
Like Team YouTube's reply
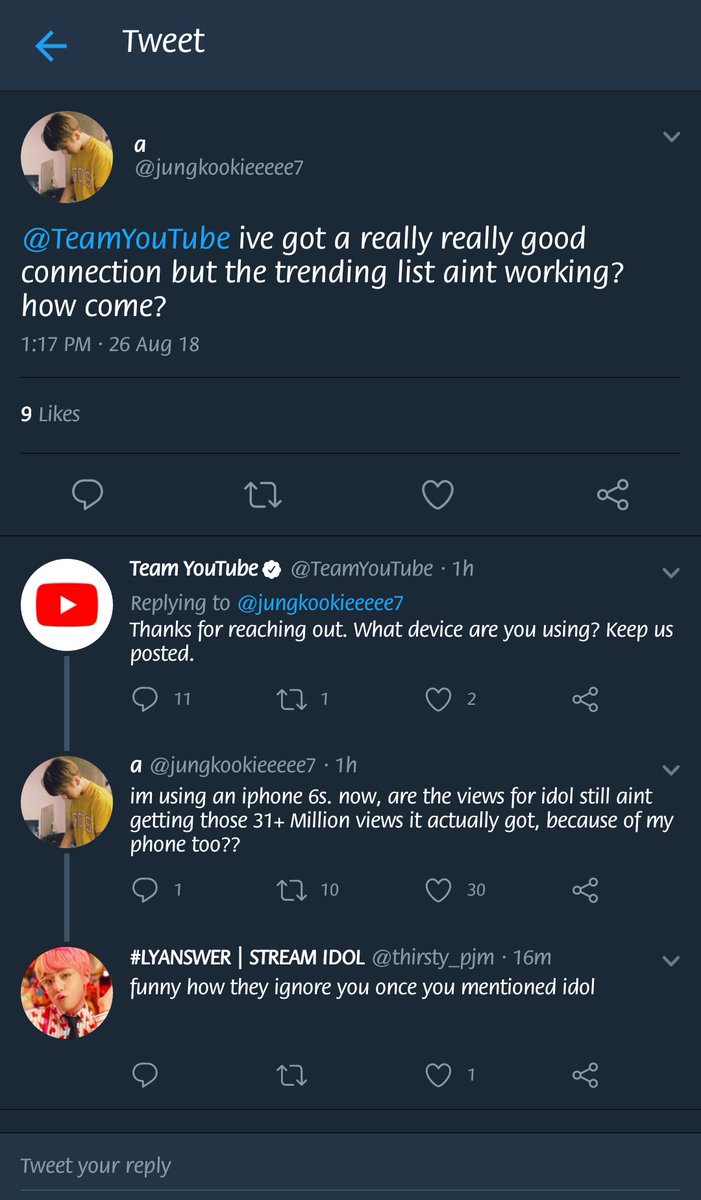(x=438, y=699)
